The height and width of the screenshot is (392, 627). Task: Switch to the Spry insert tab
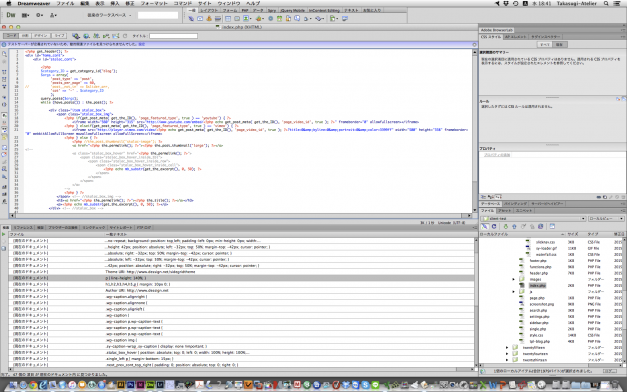point(272,10)
